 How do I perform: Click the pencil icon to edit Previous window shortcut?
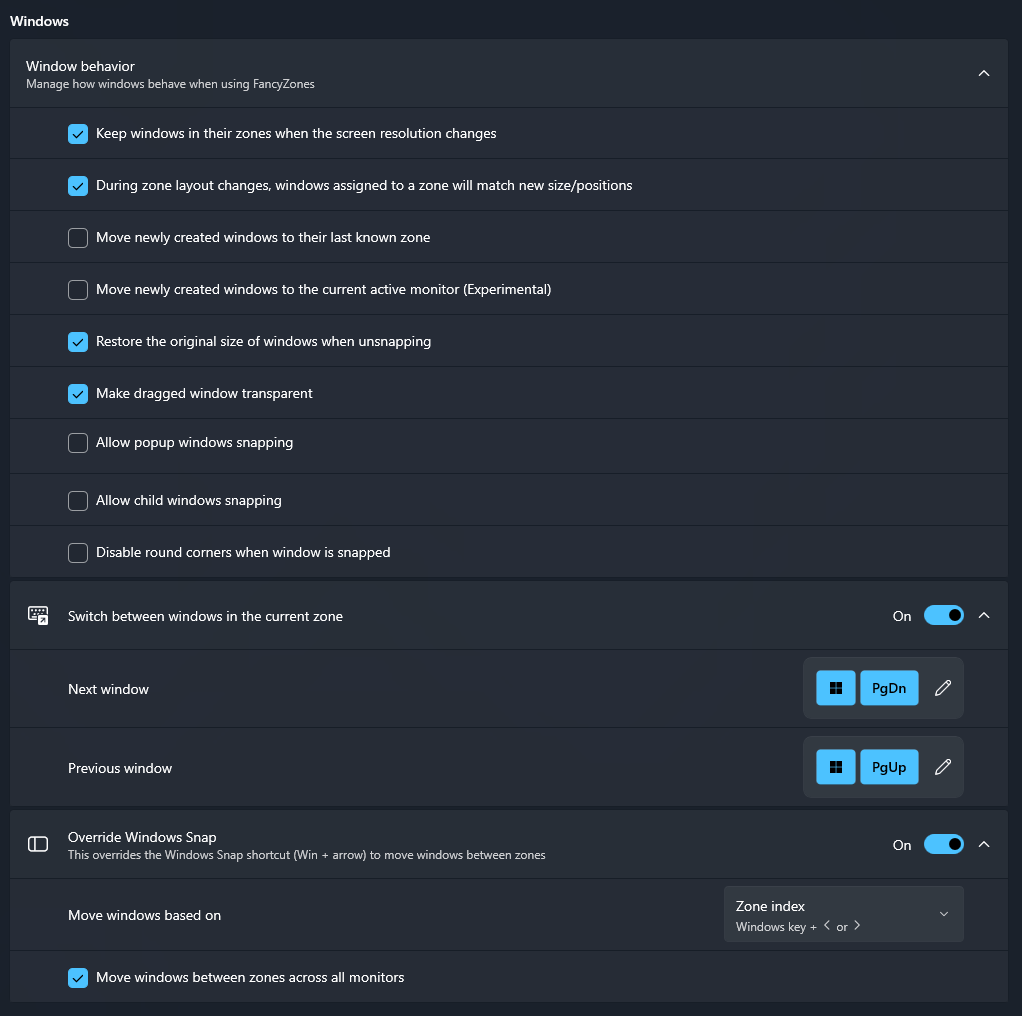[x=941, y=767]
